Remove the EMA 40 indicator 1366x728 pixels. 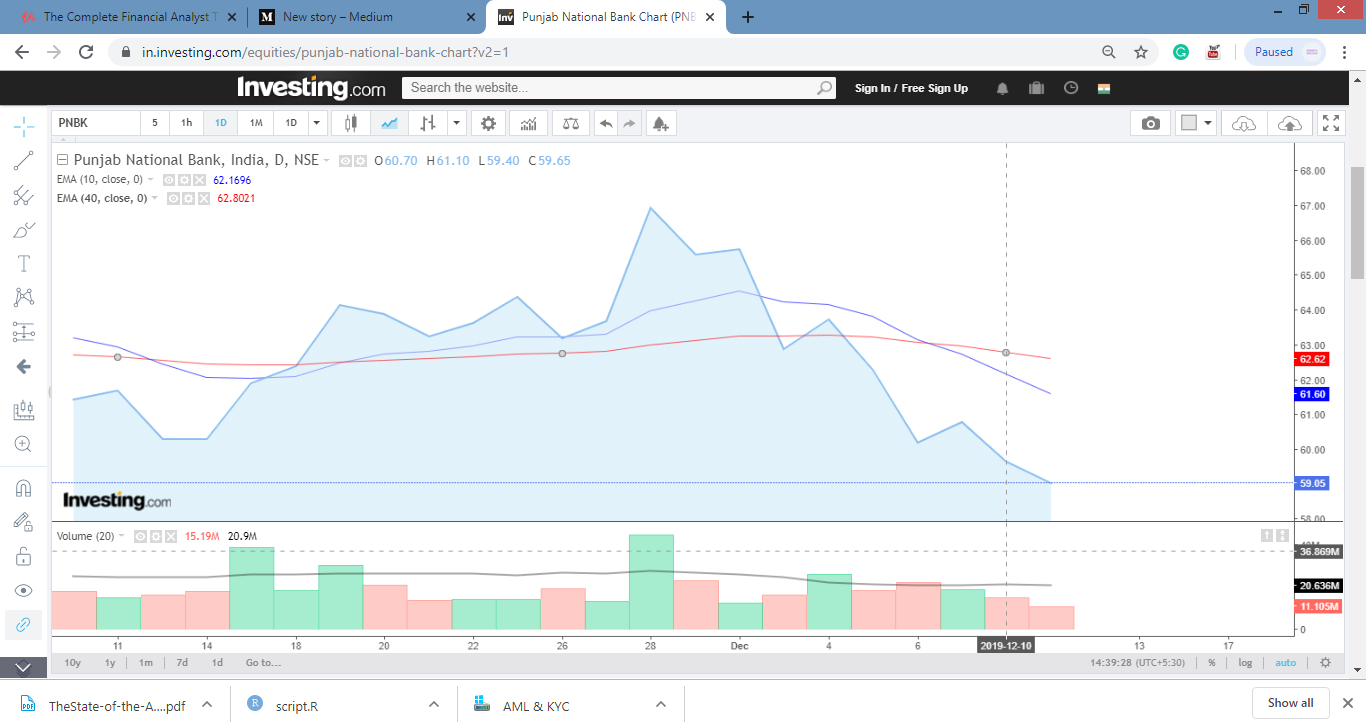pos(204,198)
